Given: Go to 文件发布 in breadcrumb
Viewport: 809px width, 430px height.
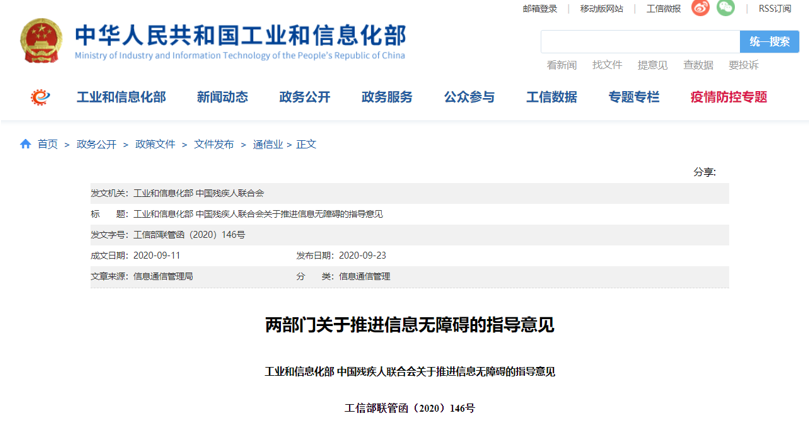Looking at the screenshot, I should click(x=214, y=144).
